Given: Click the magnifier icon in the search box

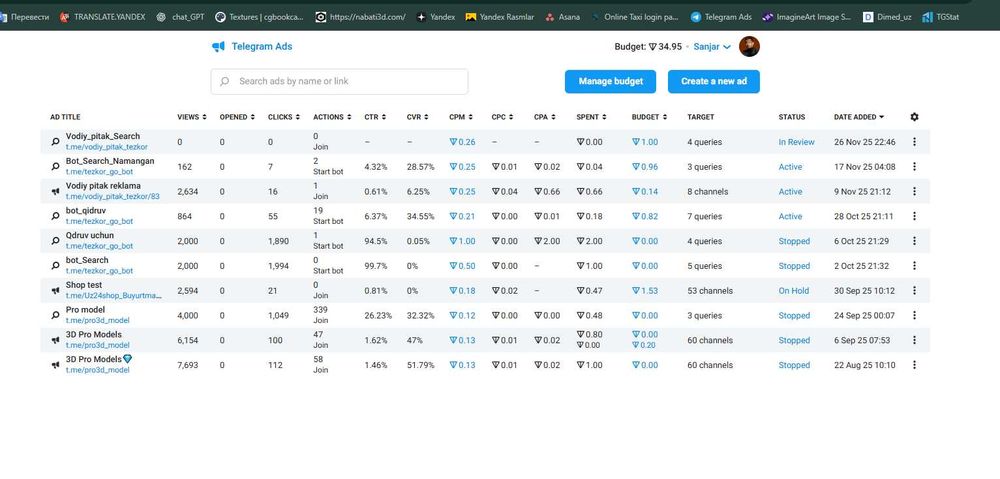Looking at the screenshot, I should click(224, 82).
